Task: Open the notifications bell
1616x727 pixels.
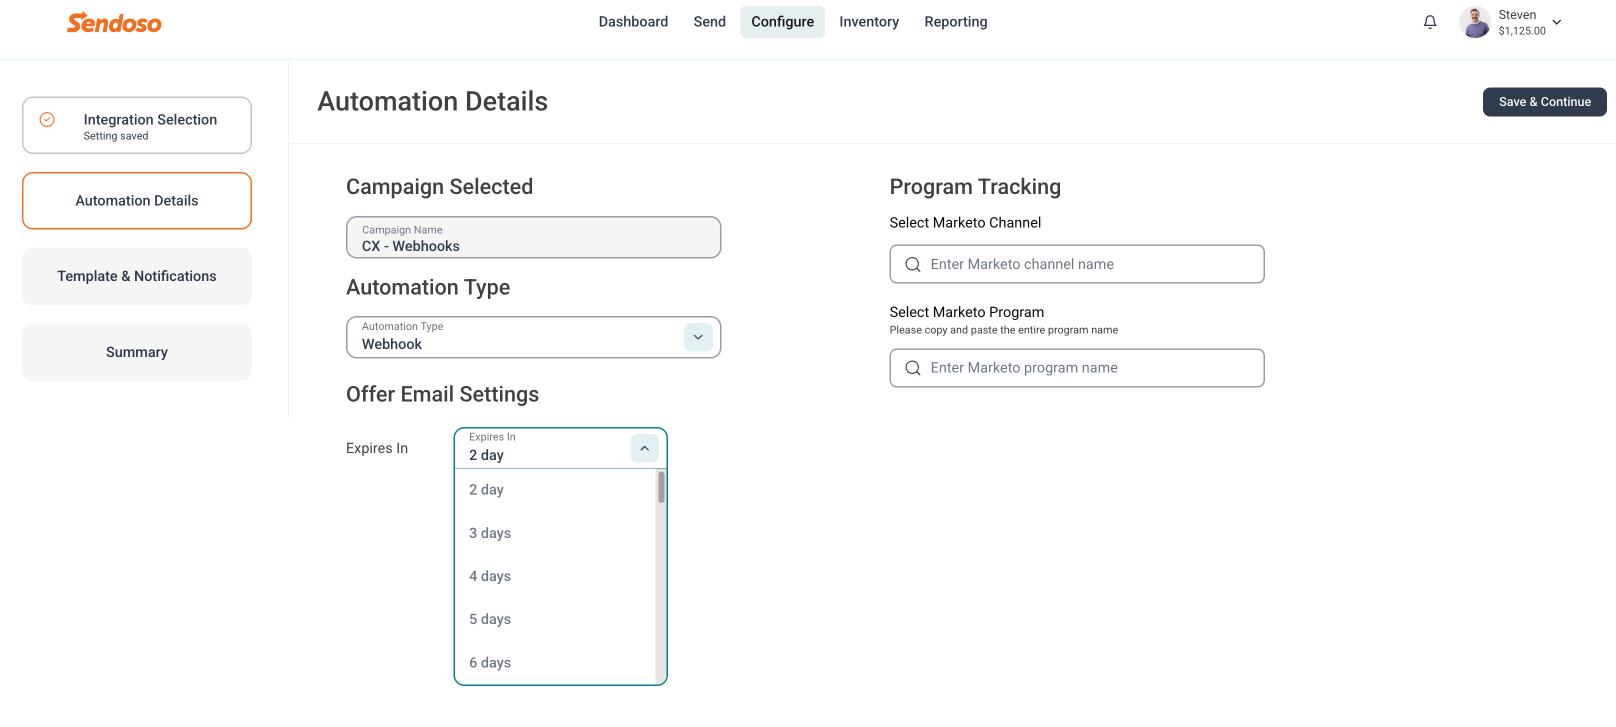Action: pyautogui.click(x=1430, y=22)
